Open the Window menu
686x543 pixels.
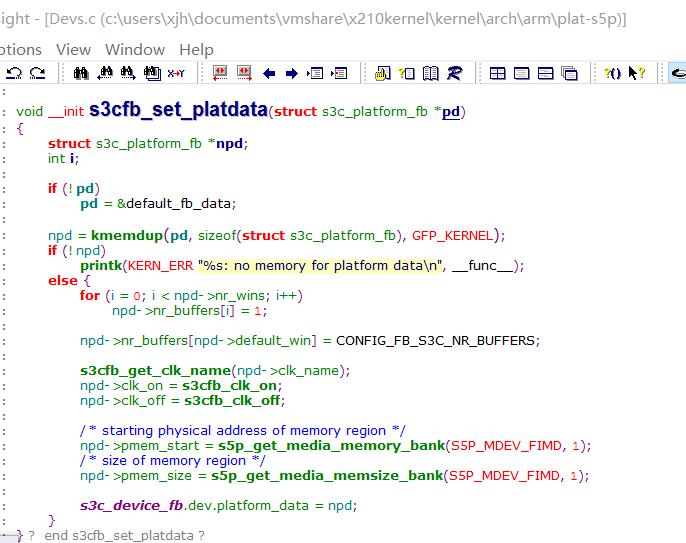point(135,49)
